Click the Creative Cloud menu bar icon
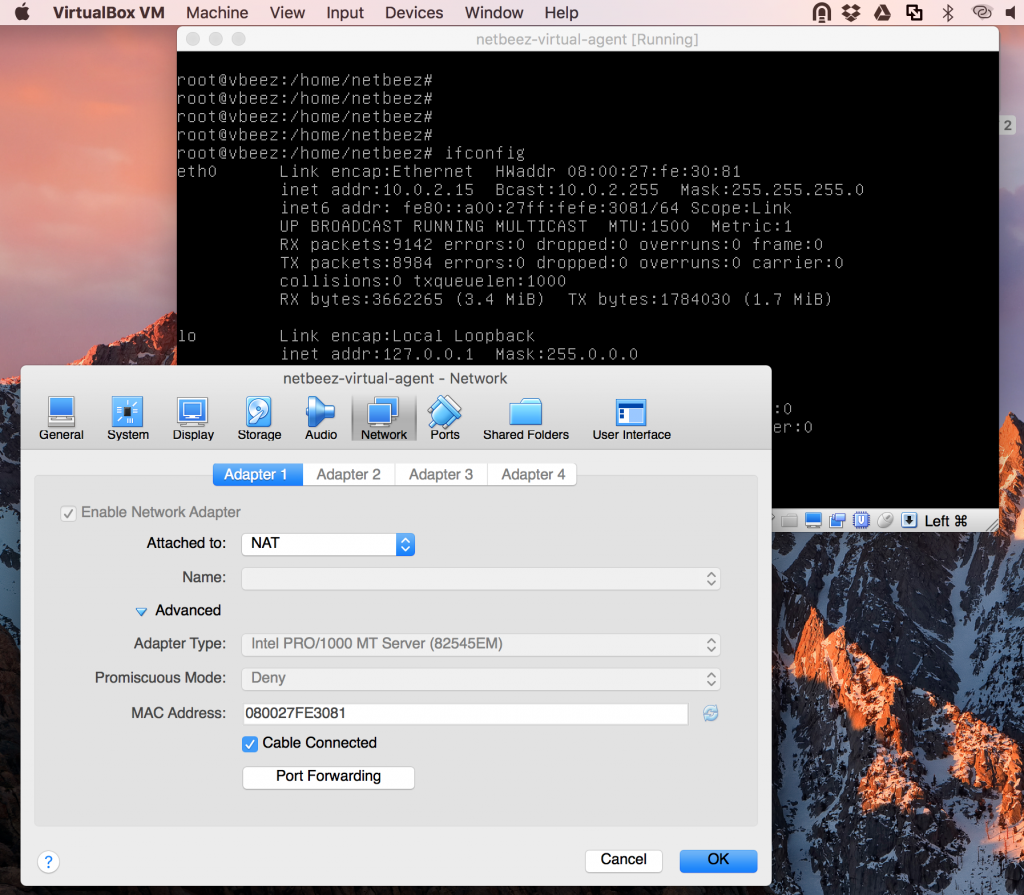The width and height of the screenshot is (1024, 895). 982,12
